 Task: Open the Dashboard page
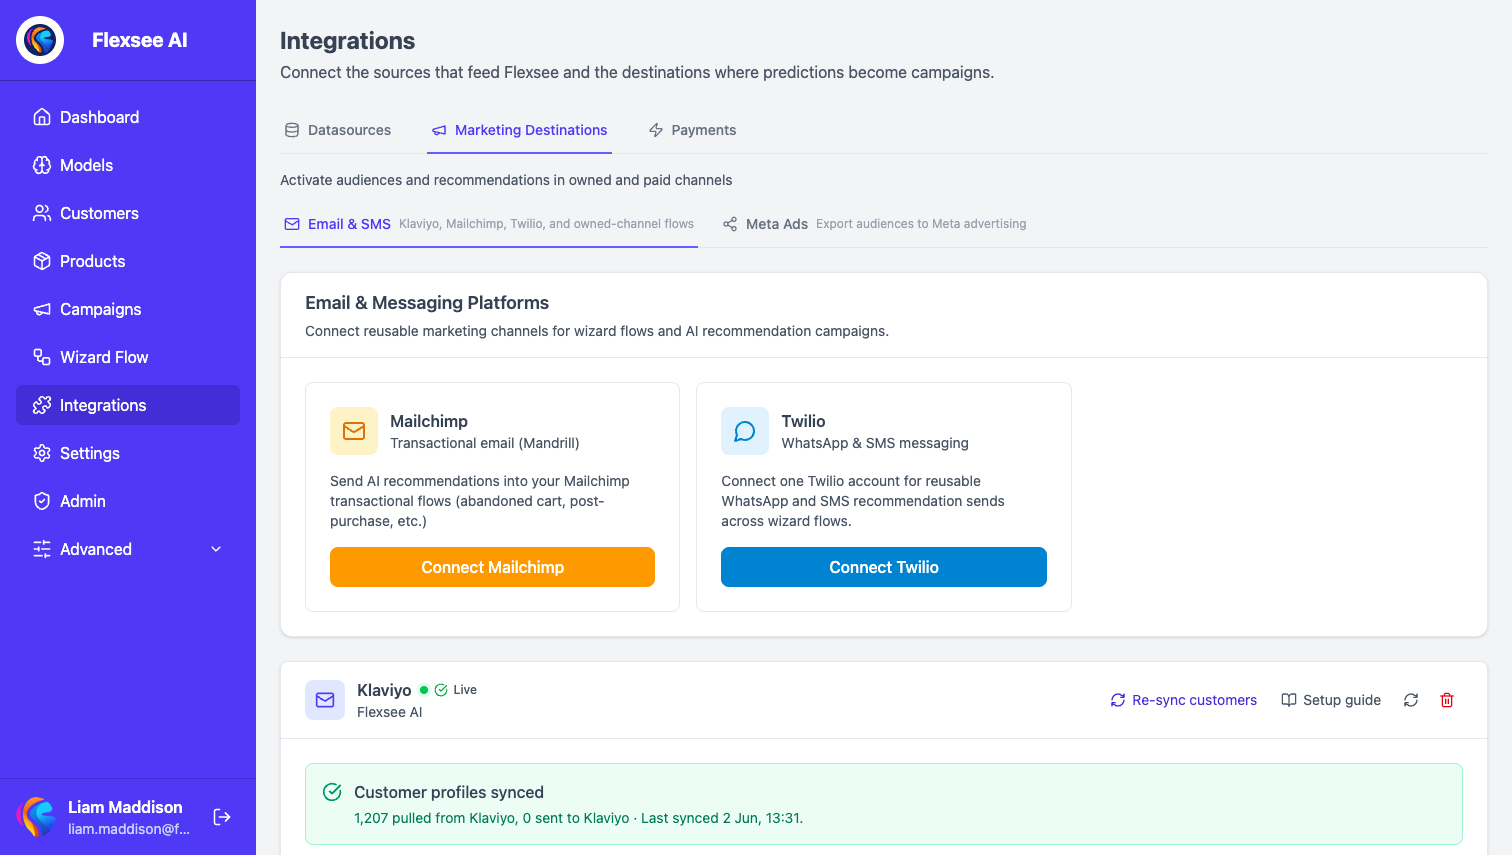coord(128,117)
